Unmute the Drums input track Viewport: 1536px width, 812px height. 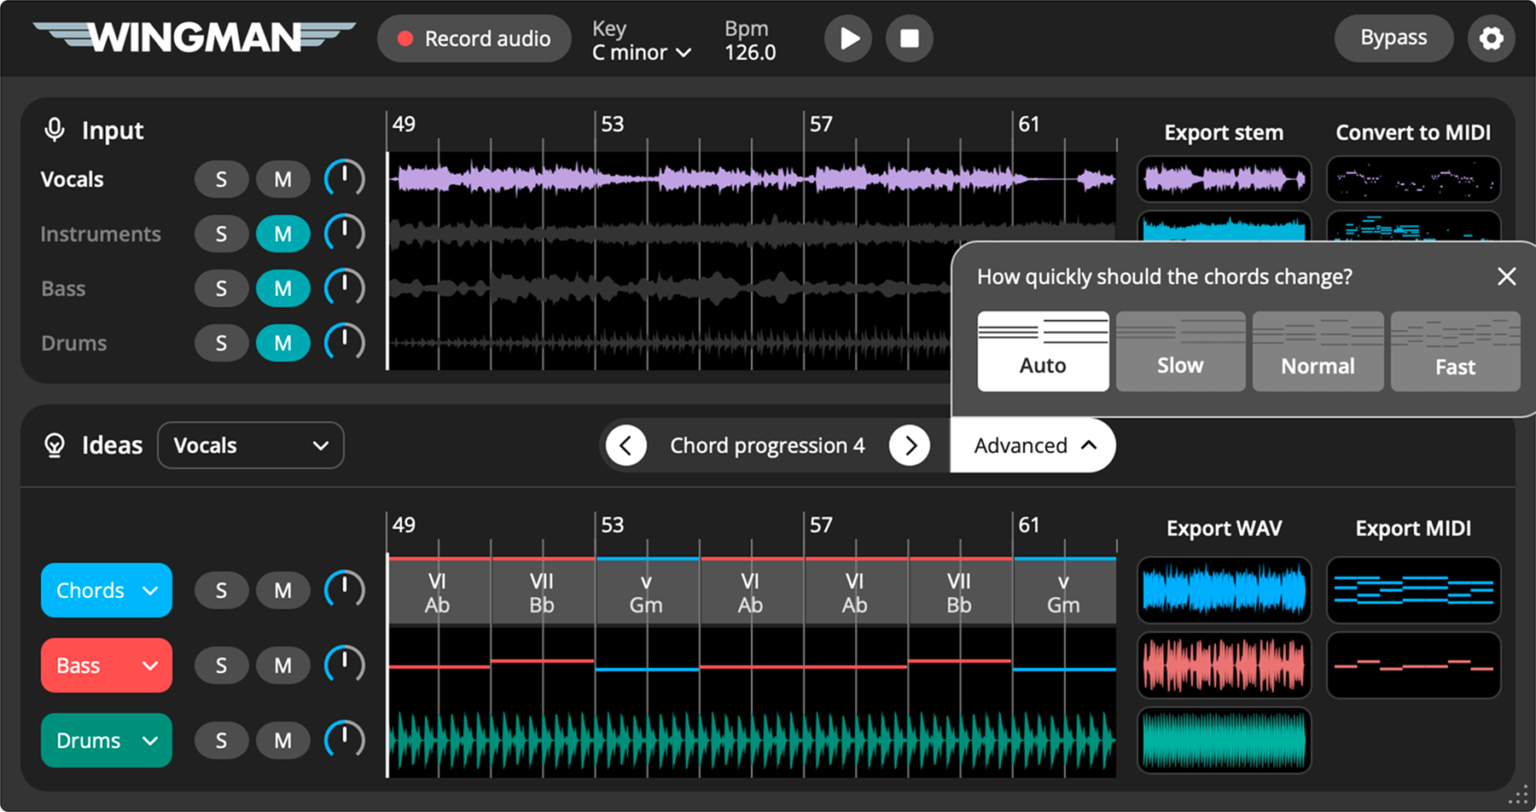tap(283, 343)
